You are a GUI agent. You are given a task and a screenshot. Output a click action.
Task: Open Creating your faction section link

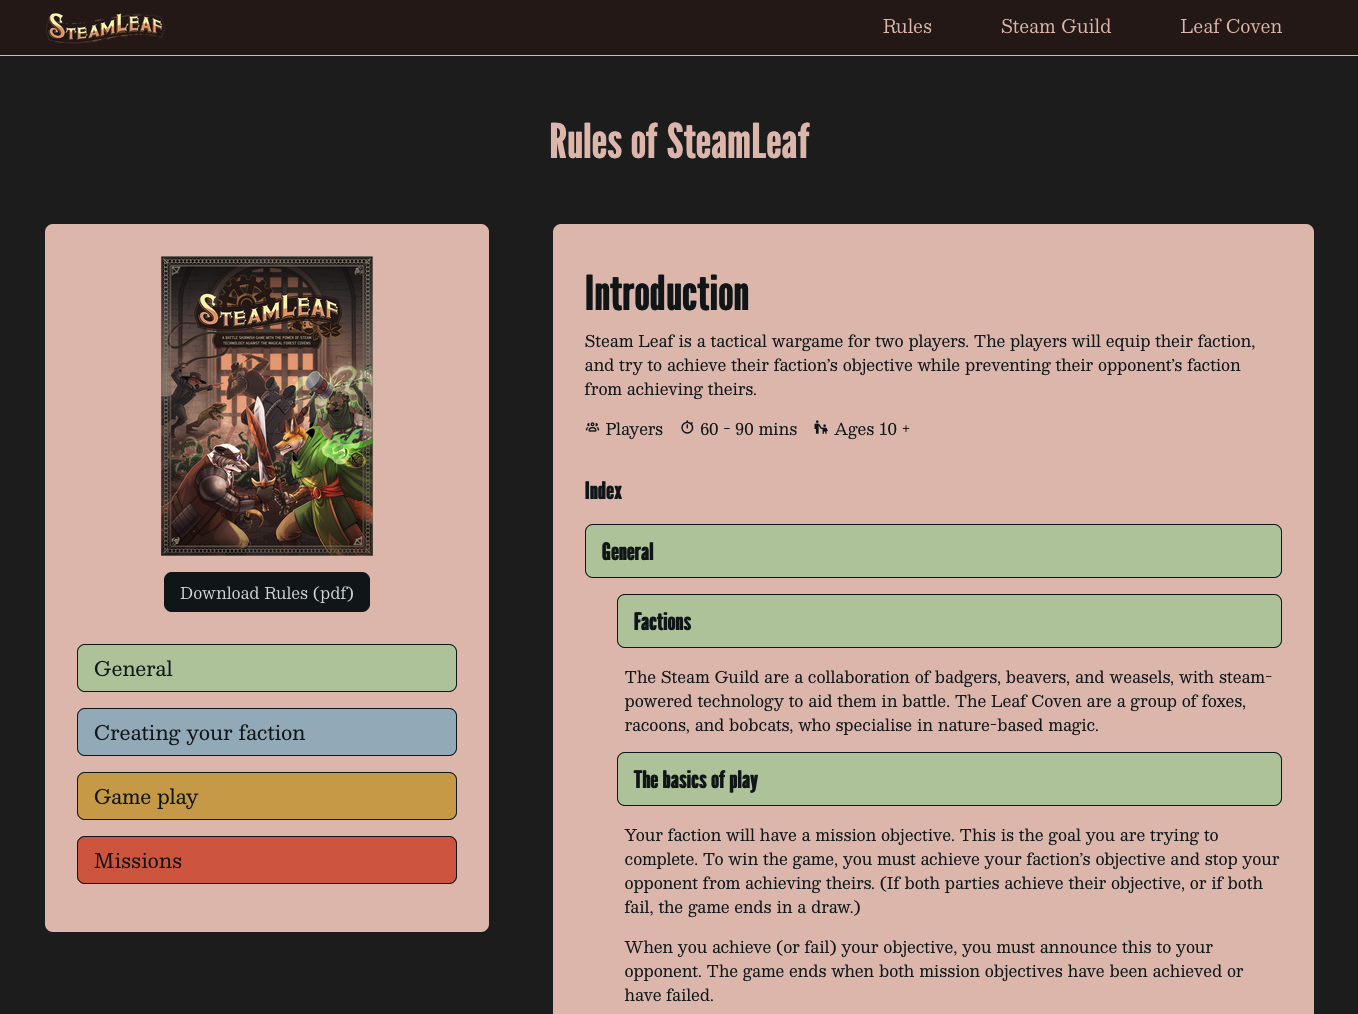[x=267, y=732]
